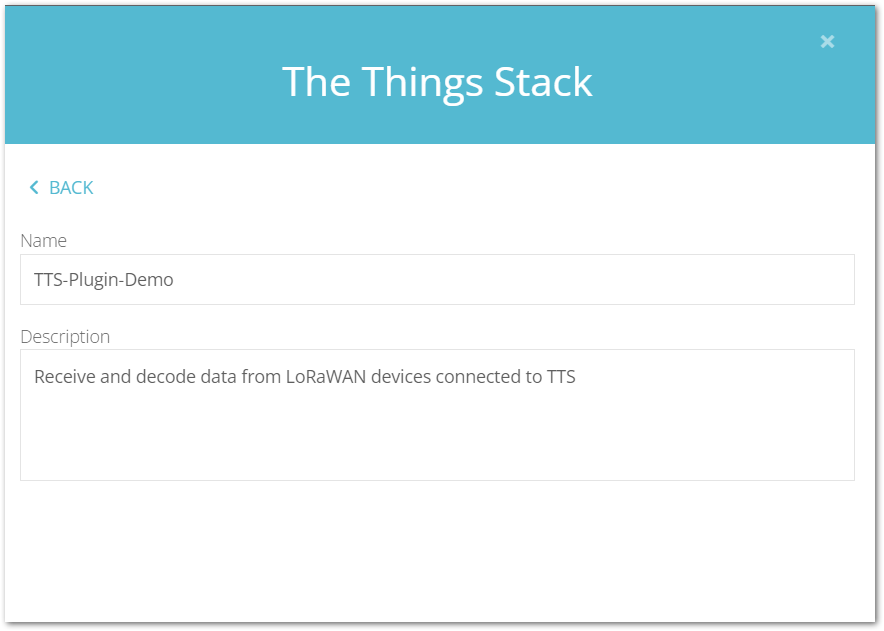Place cursor after "TTS" ending the description

click(x=577, y=378)
